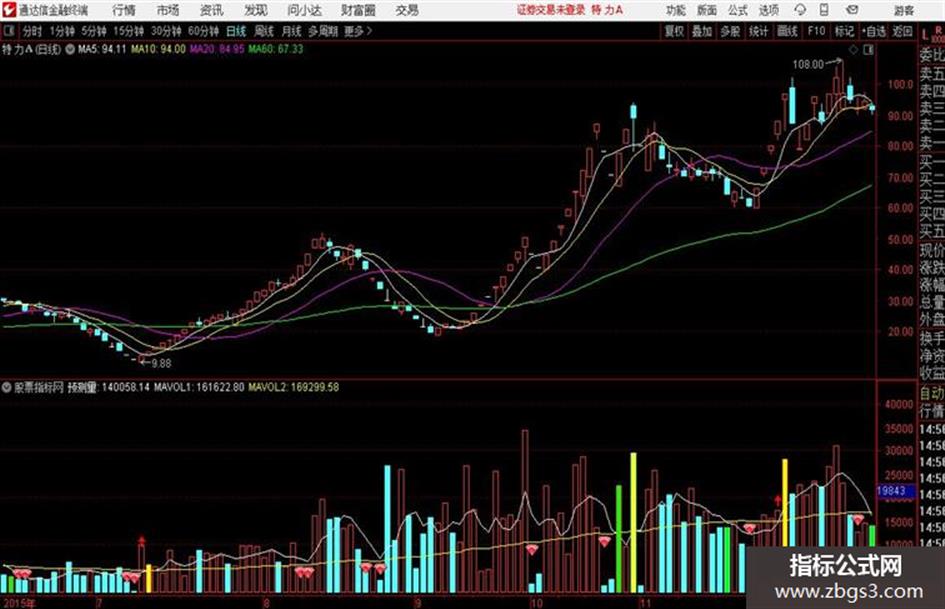Click the 叠加 overlay button

point(702,31)
